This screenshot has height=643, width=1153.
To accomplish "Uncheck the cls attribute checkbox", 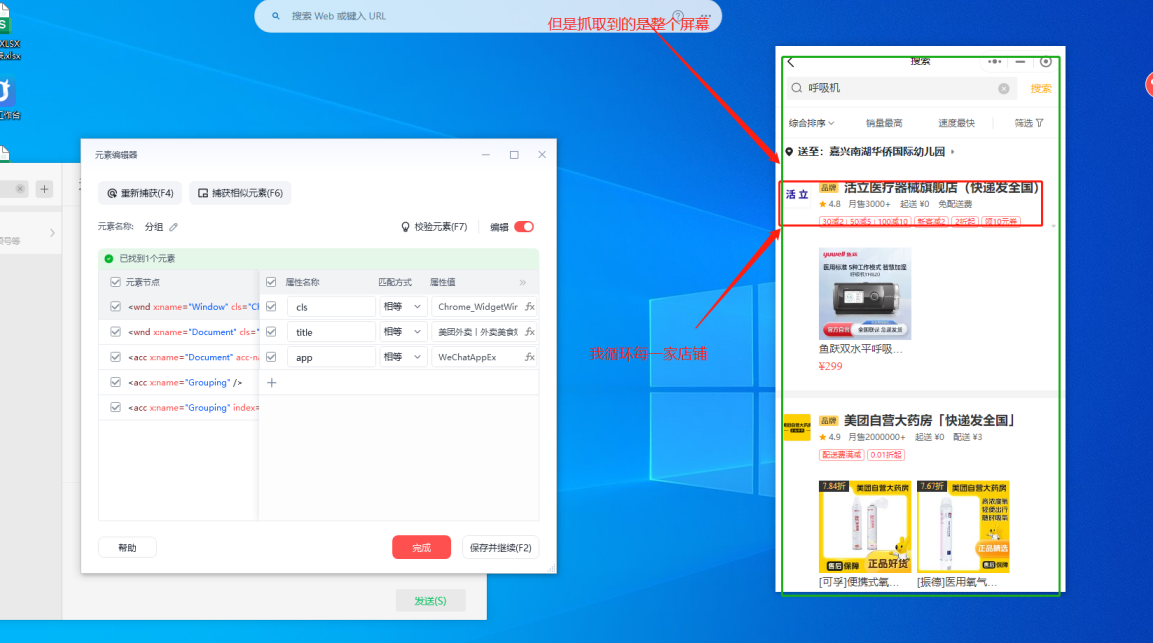I will [x=271, y=307].
